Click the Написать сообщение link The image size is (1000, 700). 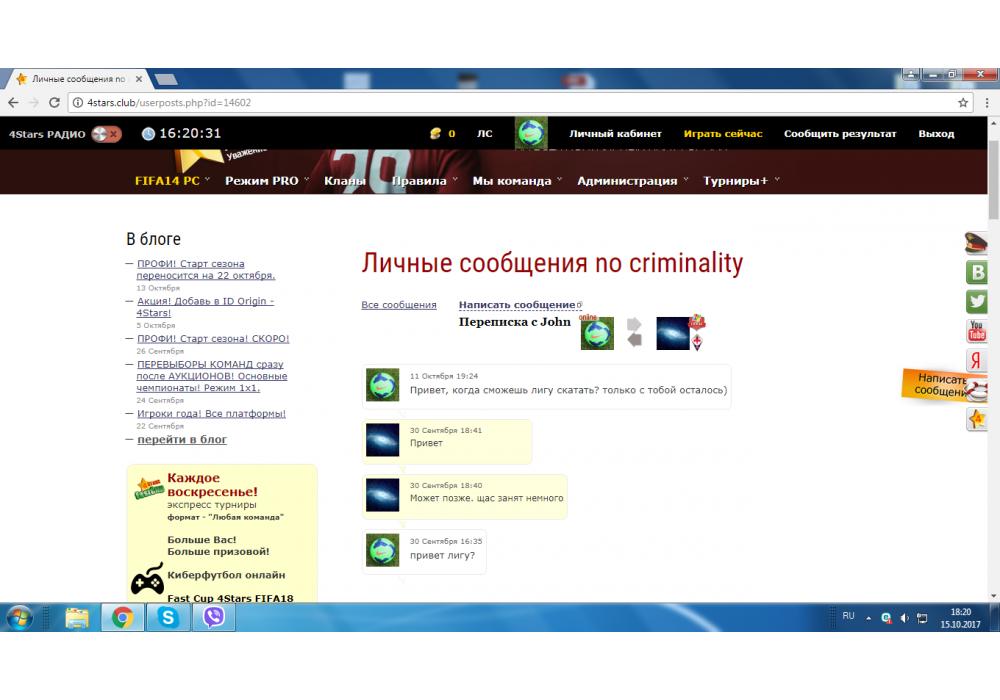point(517,305)
